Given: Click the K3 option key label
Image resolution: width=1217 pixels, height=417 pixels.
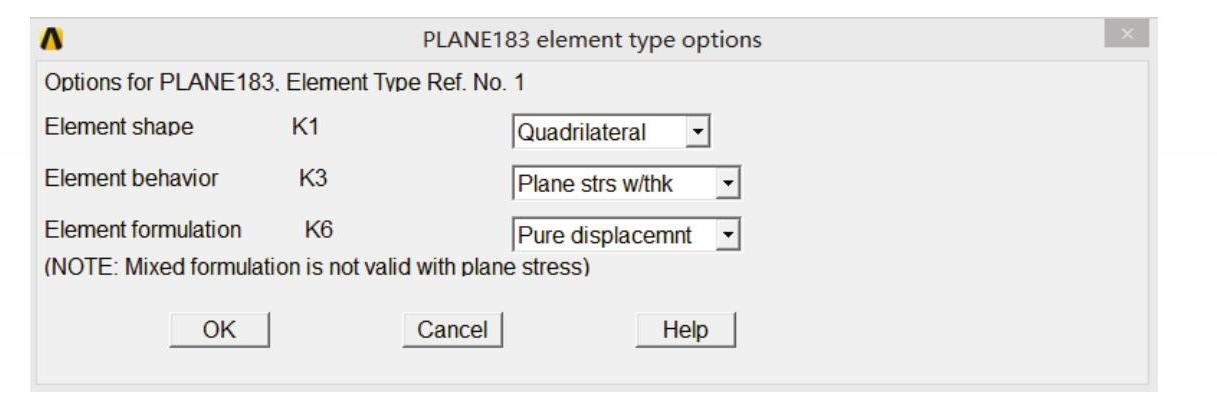Looking at the screenshot, I should [312, 178].
